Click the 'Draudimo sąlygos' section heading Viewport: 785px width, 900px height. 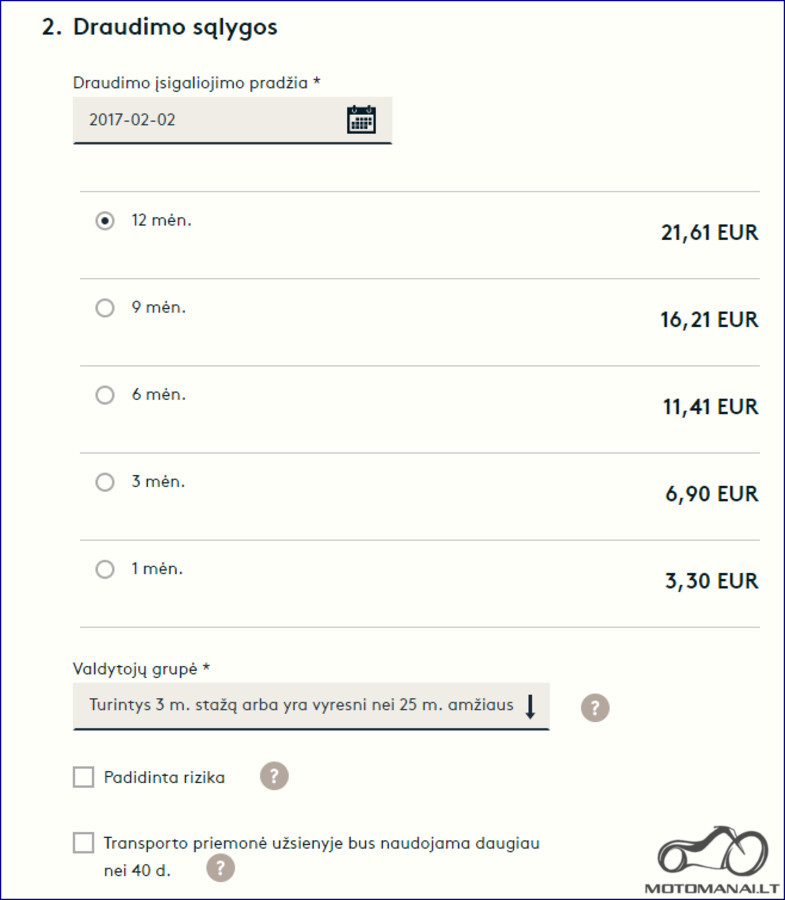(160, 28)
